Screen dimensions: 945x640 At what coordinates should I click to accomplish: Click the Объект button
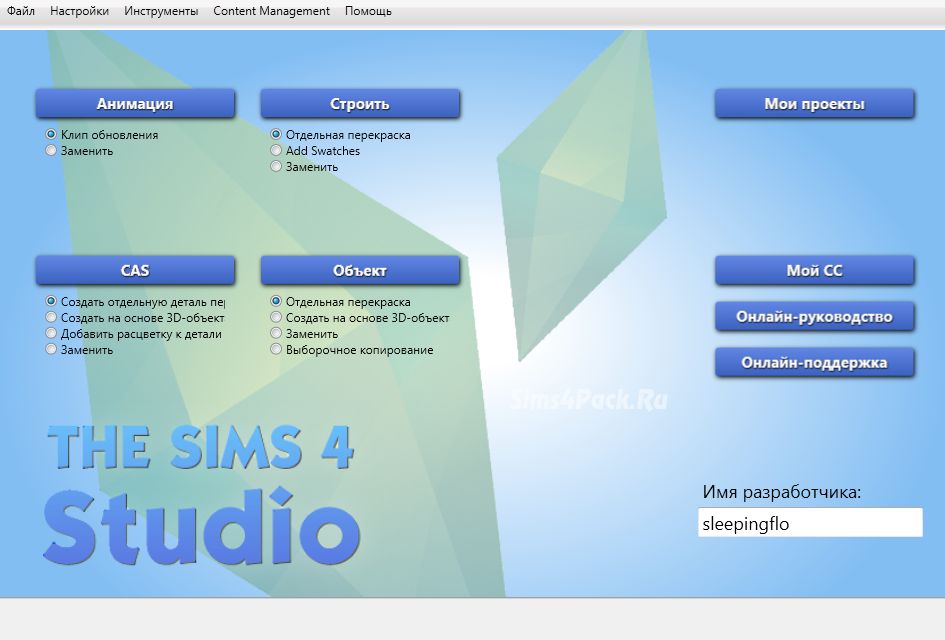pos(360,271)
